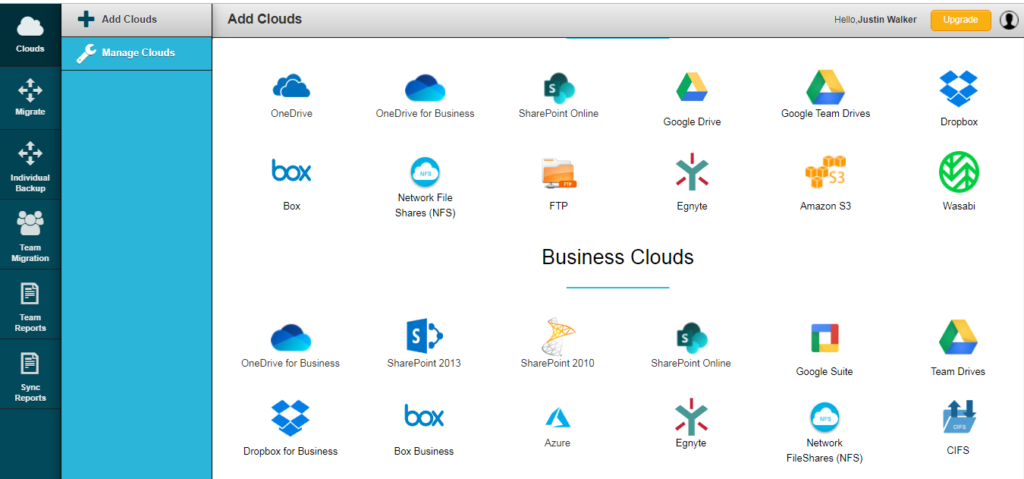Screen dimensions: 1024x479
Task: Add Dropbox for Business cloud
Action: click(x=291, y=418)
